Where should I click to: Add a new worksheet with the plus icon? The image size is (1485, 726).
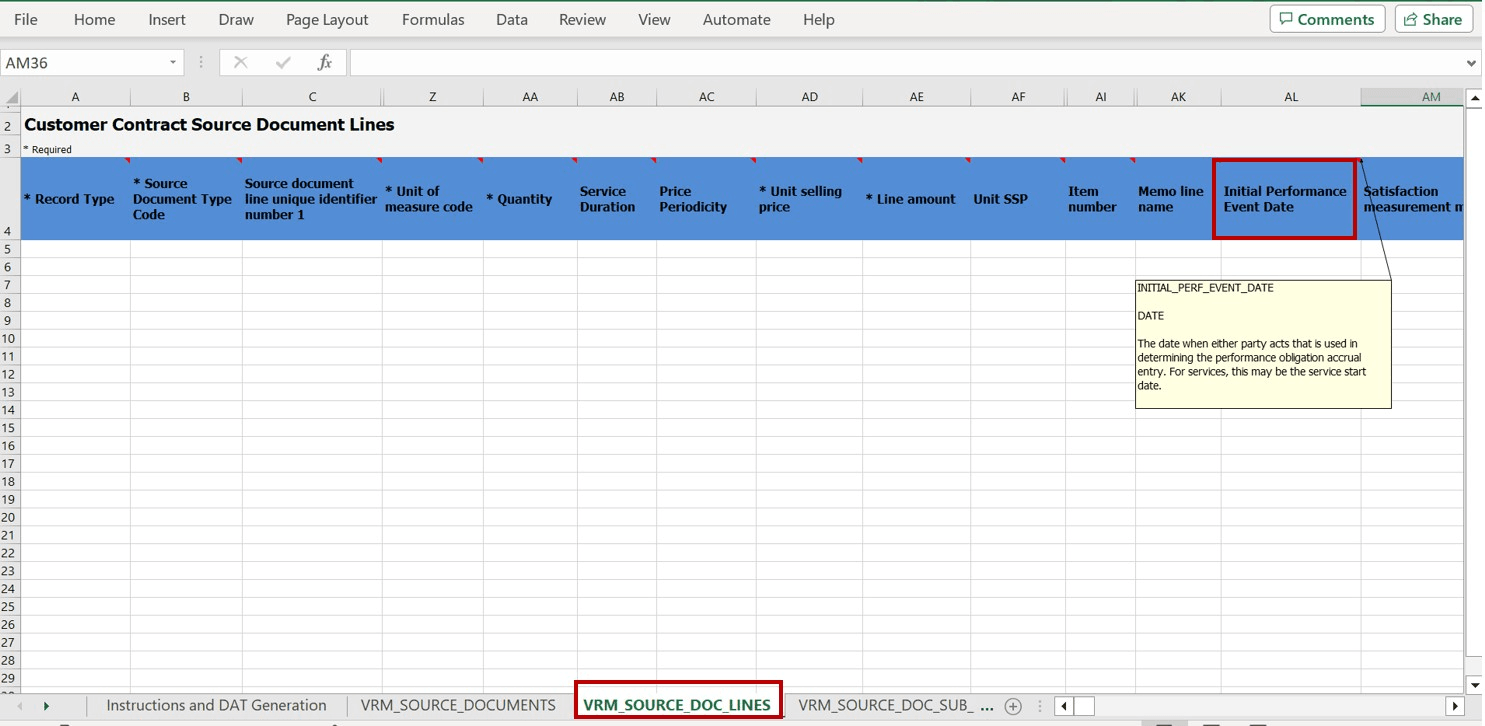click(x=1012, y=705)
